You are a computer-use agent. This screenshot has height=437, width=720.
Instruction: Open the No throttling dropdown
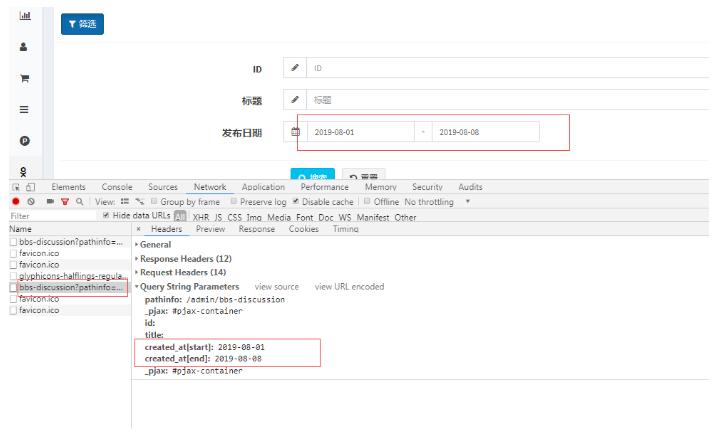[x=437, y=202]
